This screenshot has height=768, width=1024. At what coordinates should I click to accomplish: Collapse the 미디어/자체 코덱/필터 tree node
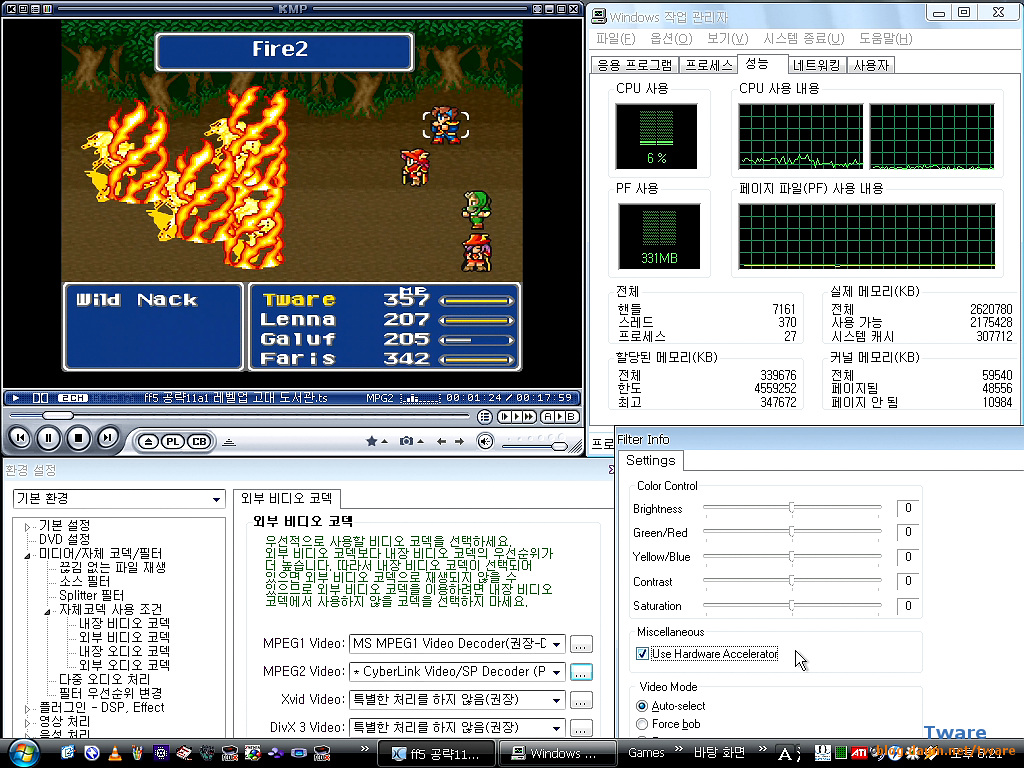click(28, 555)
